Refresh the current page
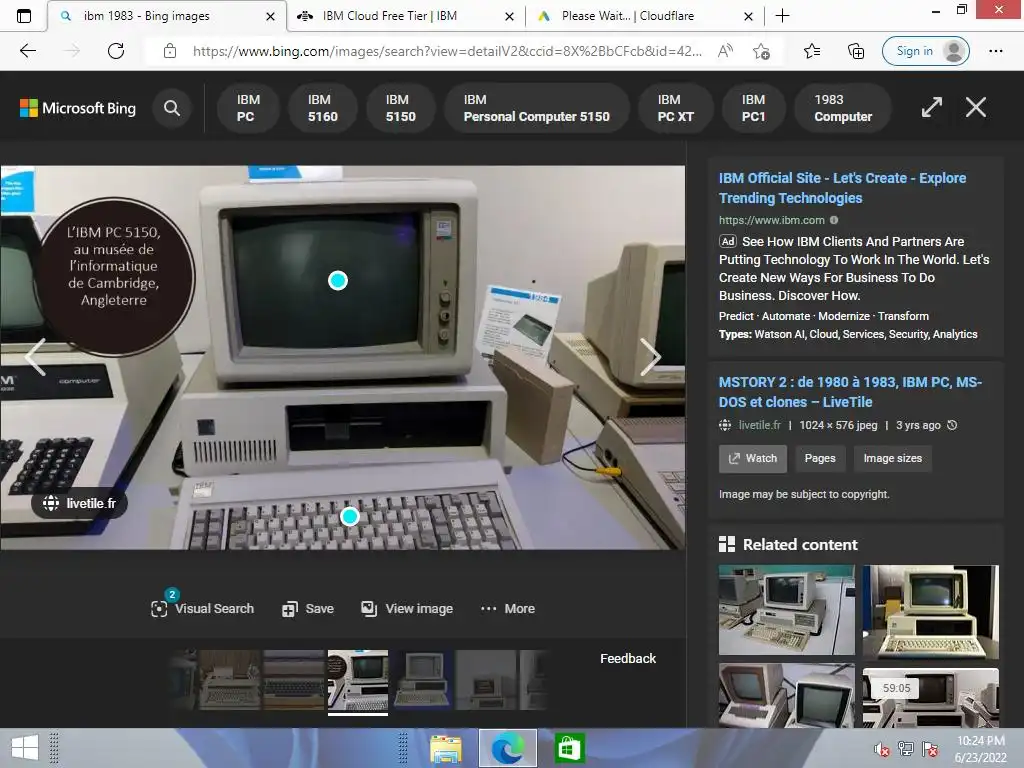The height and width of the screenshot is (768, 1024). click(116, 51)
